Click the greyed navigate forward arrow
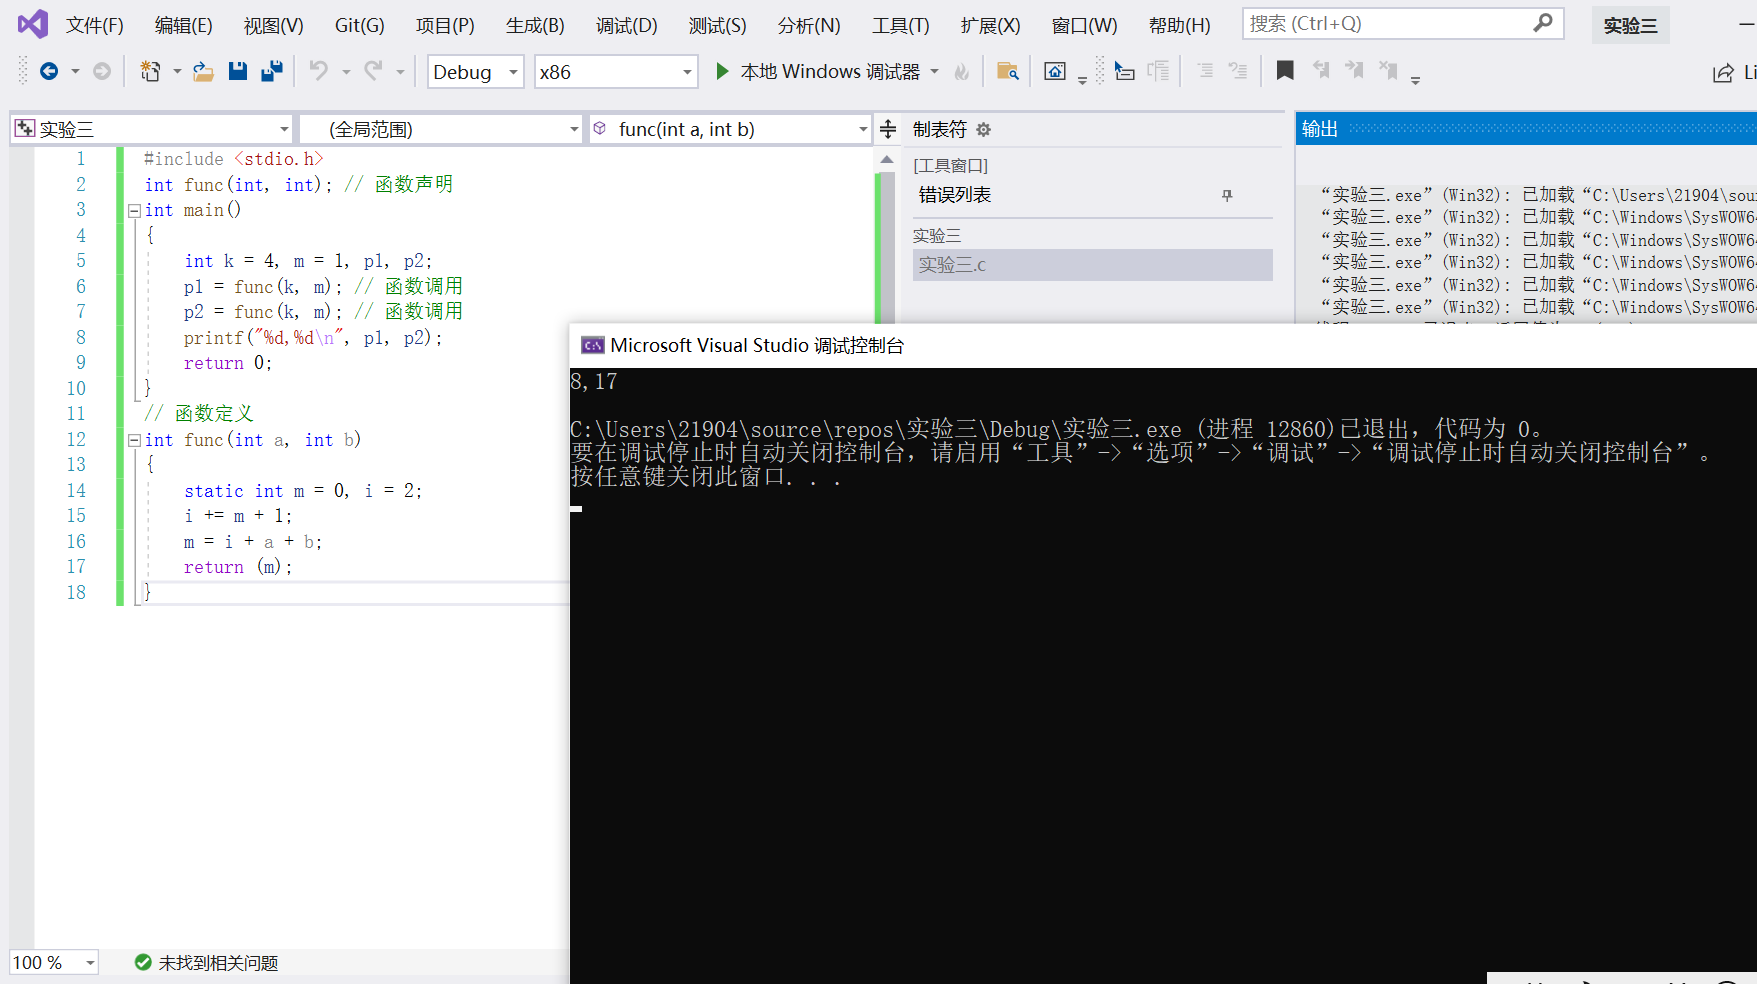 pyautogui.click(x=102, y=71)
